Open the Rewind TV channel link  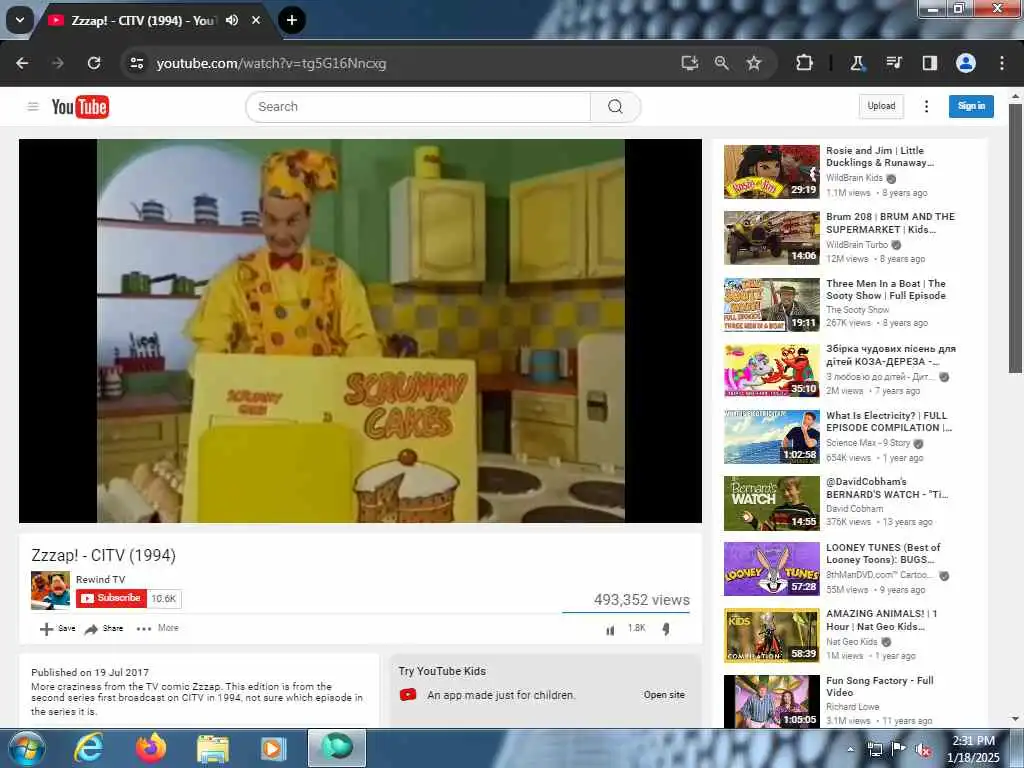101,579
